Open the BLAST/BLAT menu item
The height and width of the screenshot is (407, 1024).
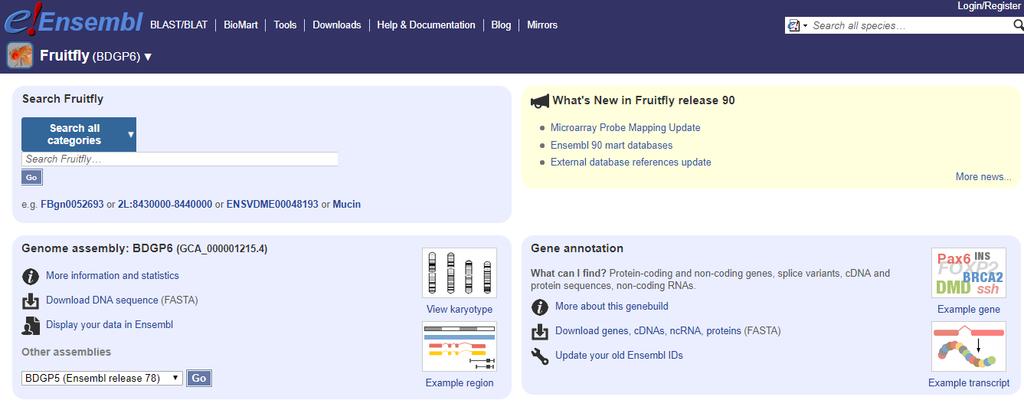178,25
